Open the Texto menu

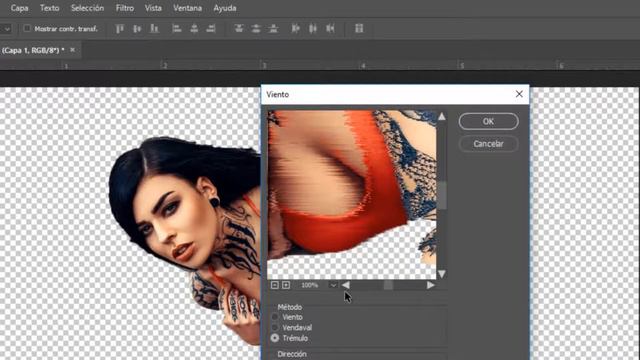click(x=49, y=8)
